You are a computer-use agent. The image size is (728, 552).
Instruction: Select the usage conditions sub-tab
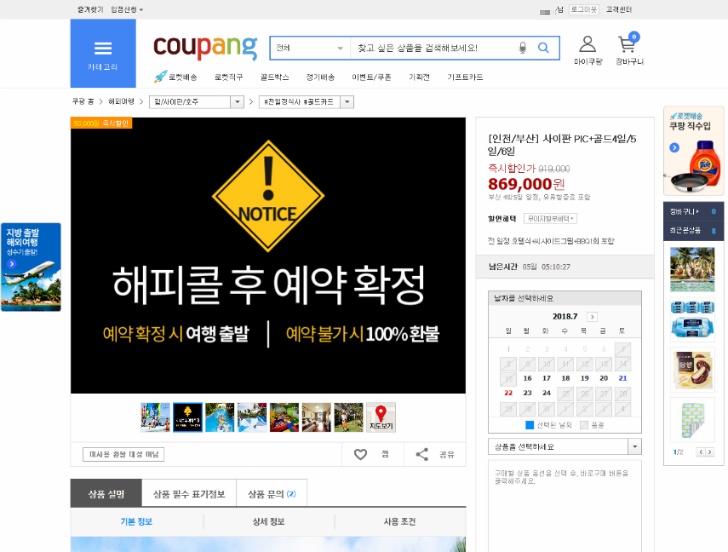coord(400,521)
